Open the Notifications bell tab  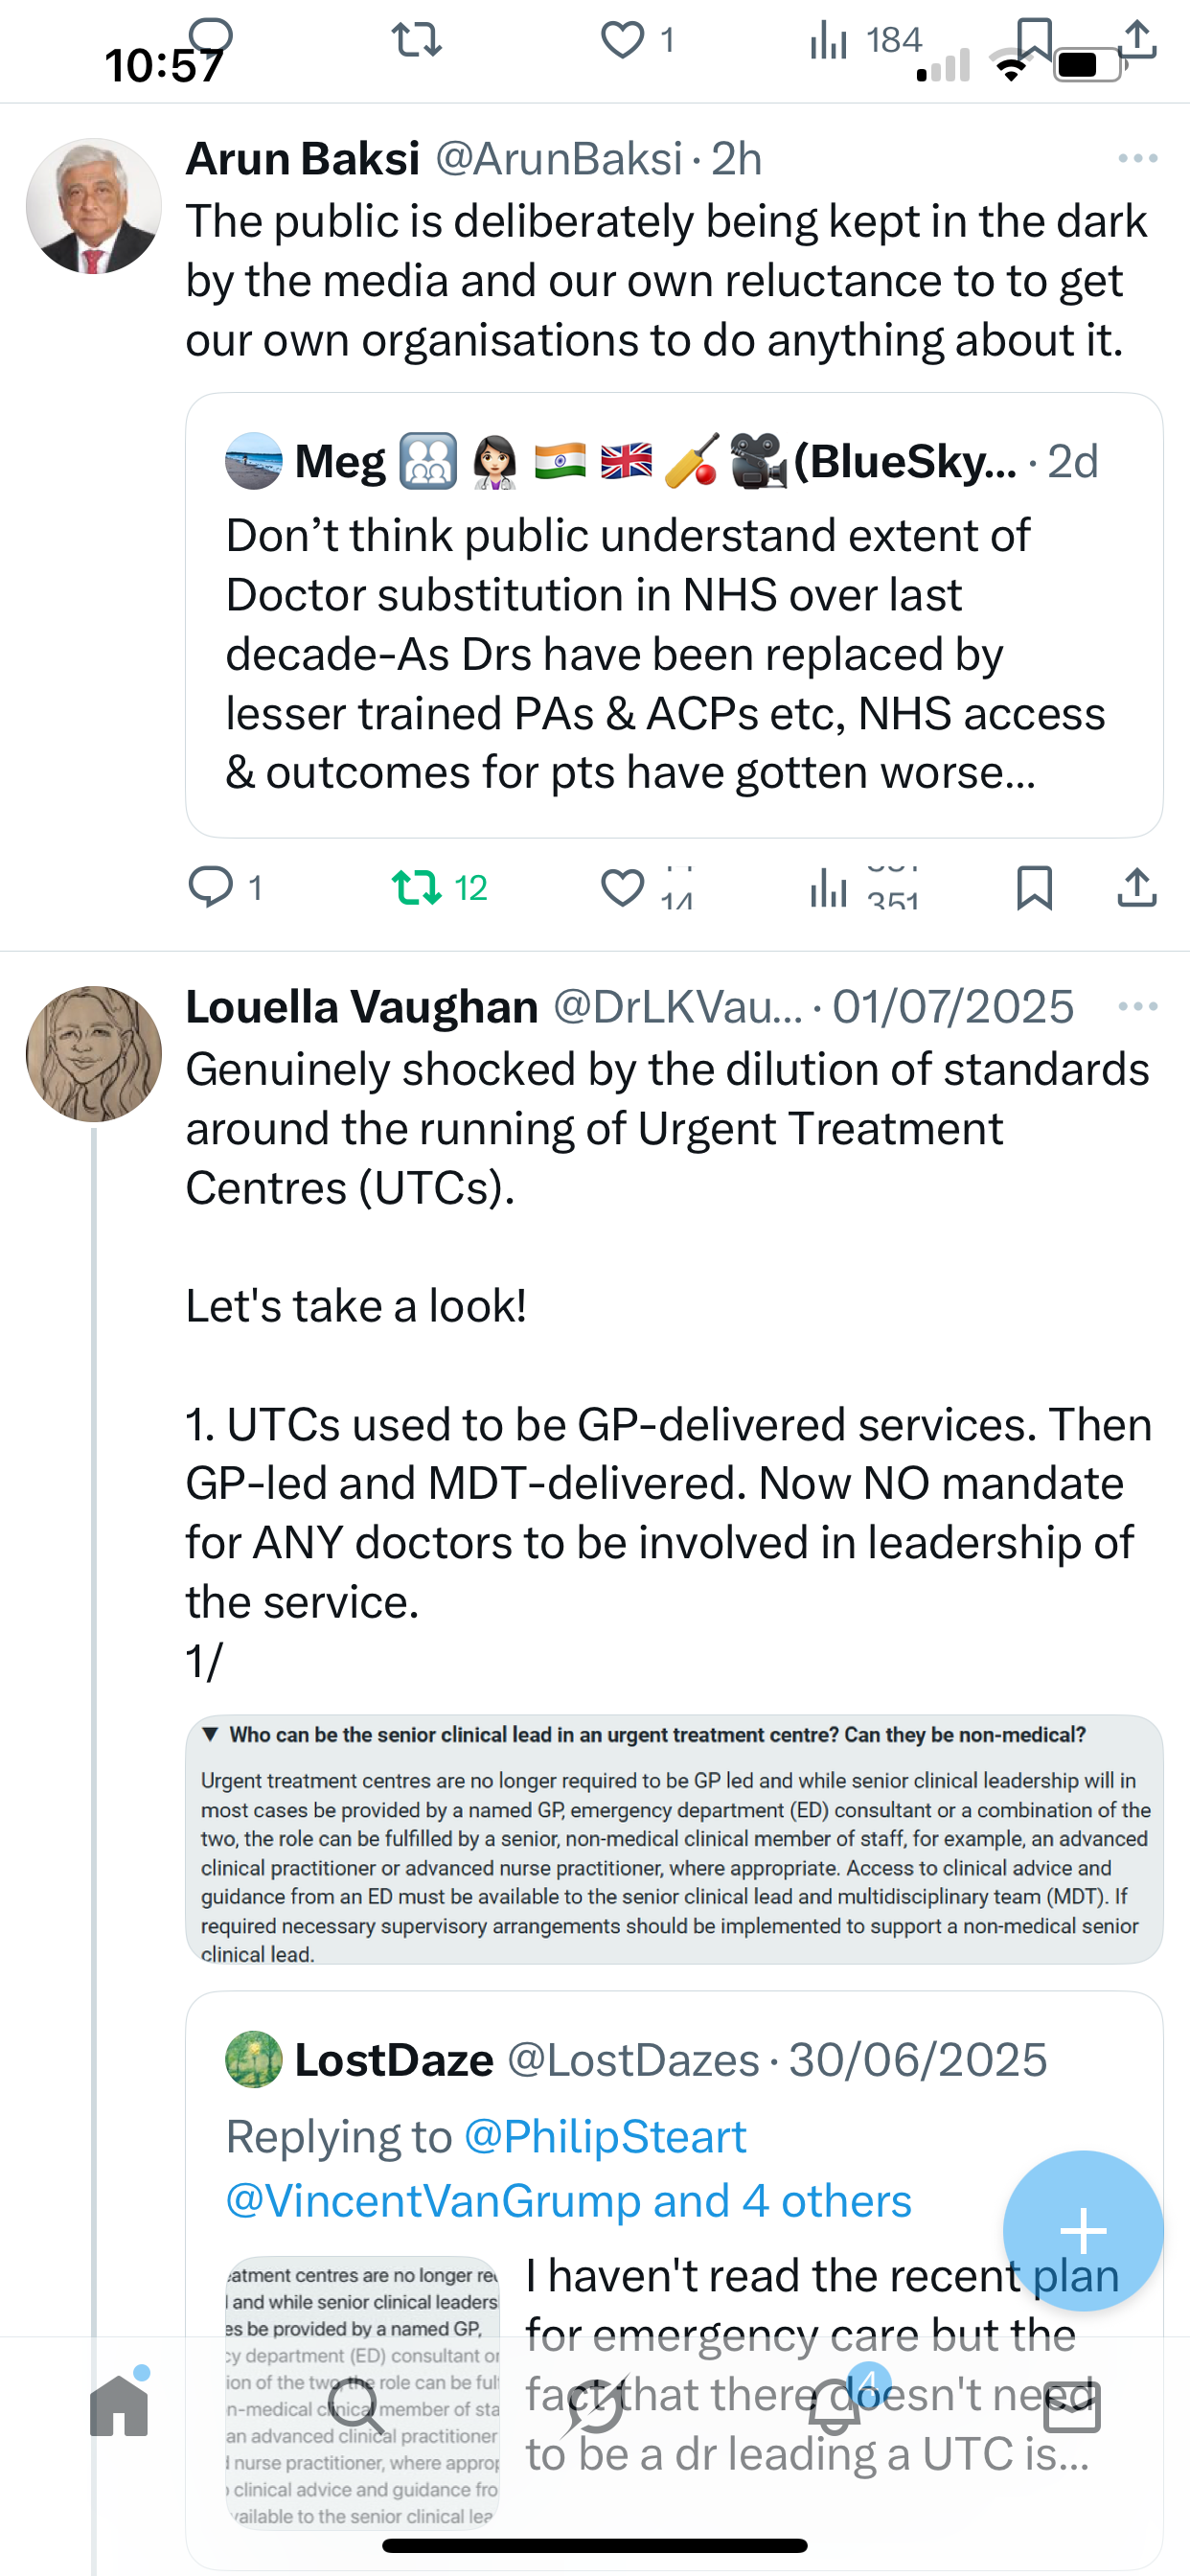[834, 2406]
